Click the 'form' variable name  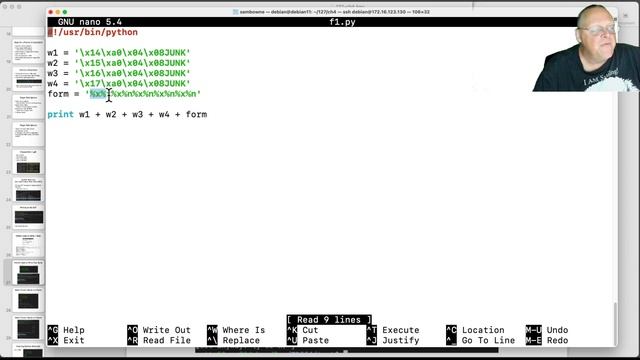tap(58, 94)
